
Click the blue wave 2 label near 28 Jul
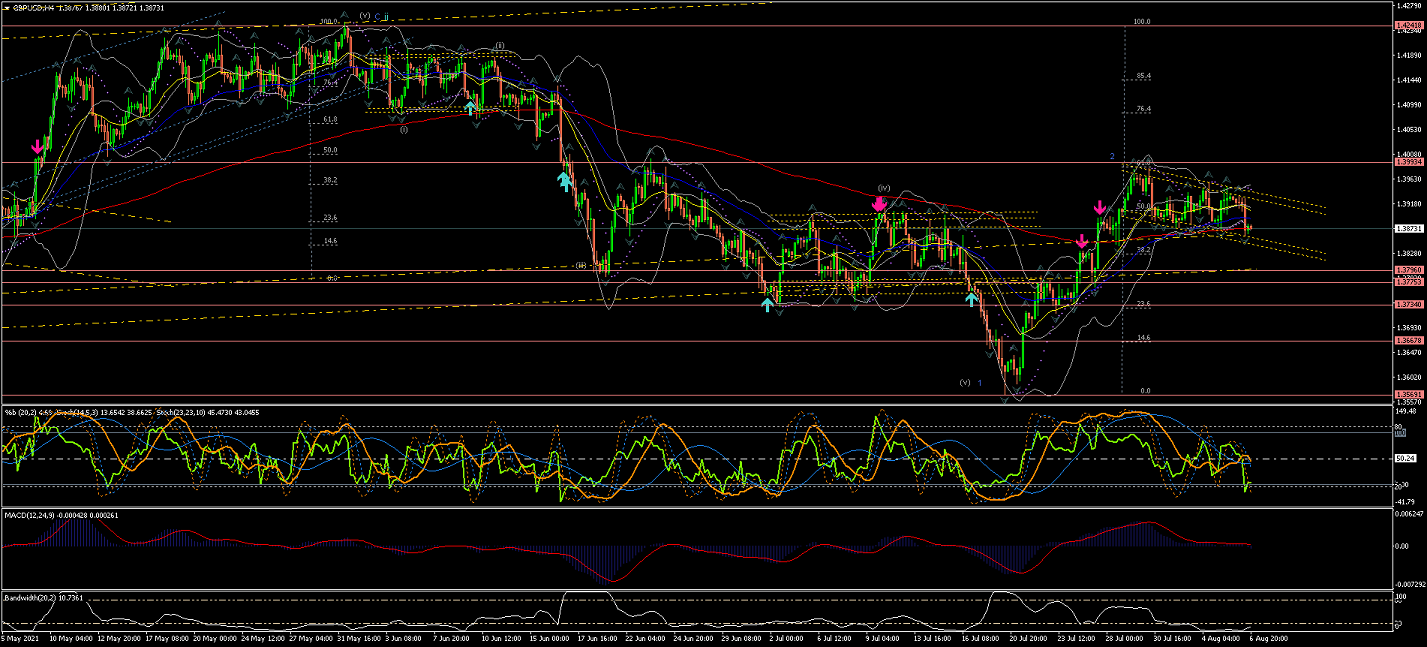click(1112, 156)
